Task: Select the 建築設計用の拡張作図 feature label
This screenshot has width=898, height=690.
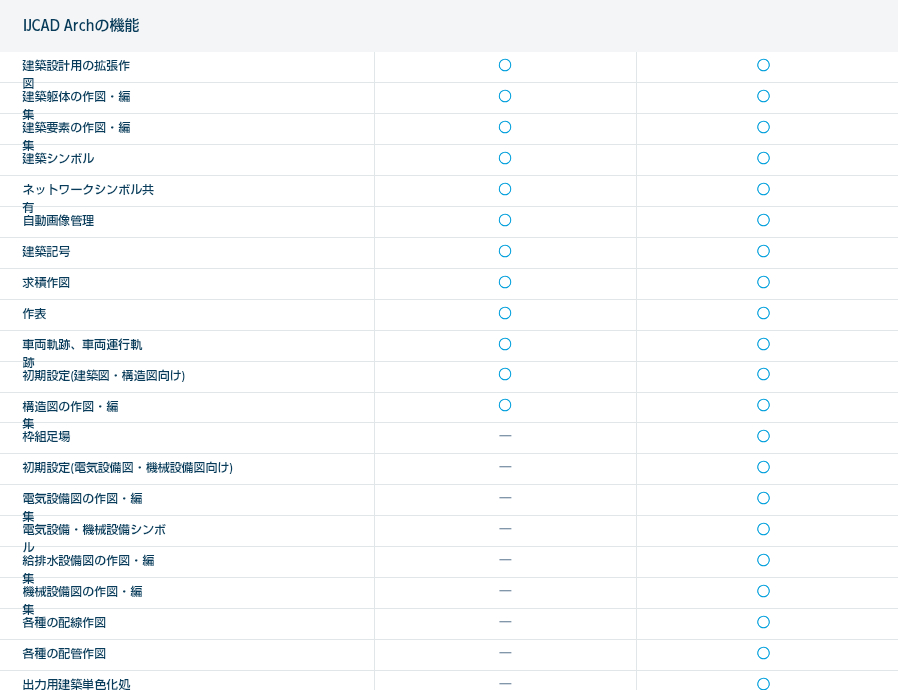Action: 76,66
